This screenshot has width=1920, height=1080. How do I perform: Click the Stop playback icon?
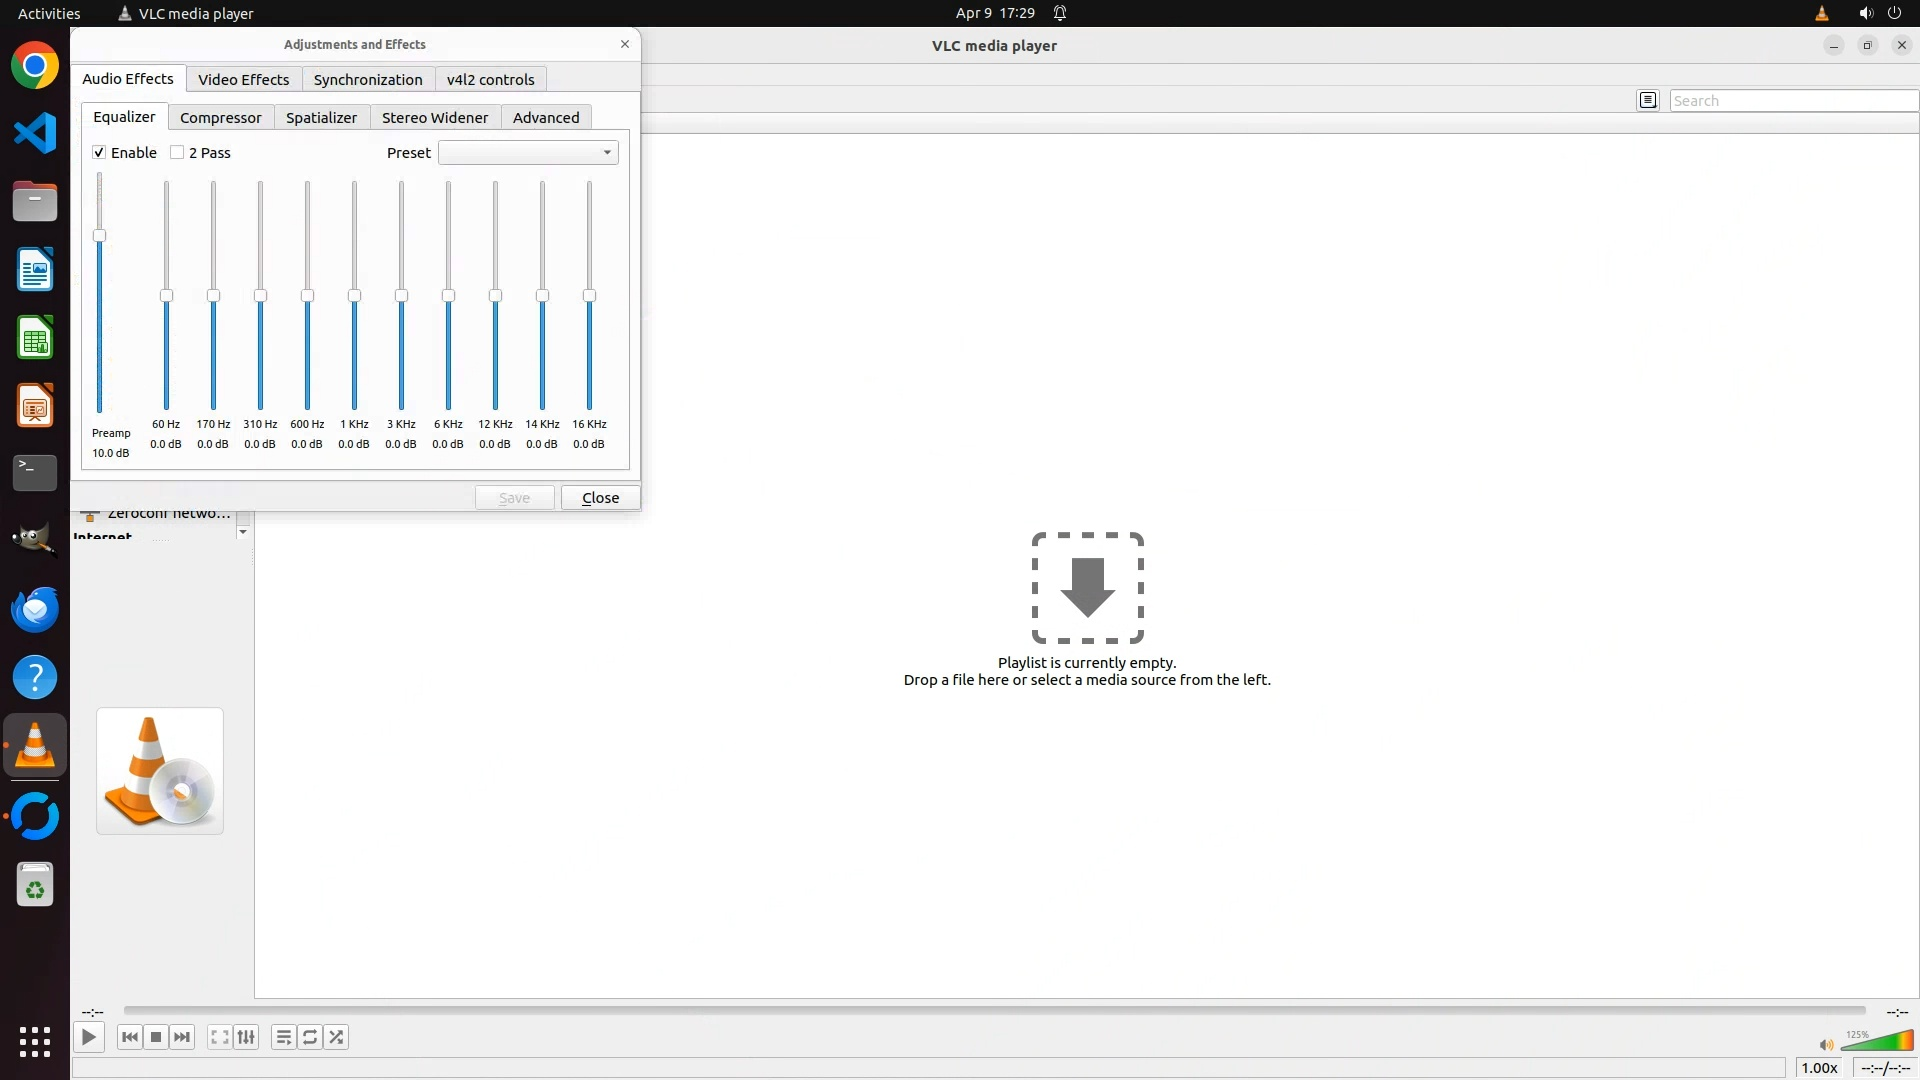(156, 1037)
